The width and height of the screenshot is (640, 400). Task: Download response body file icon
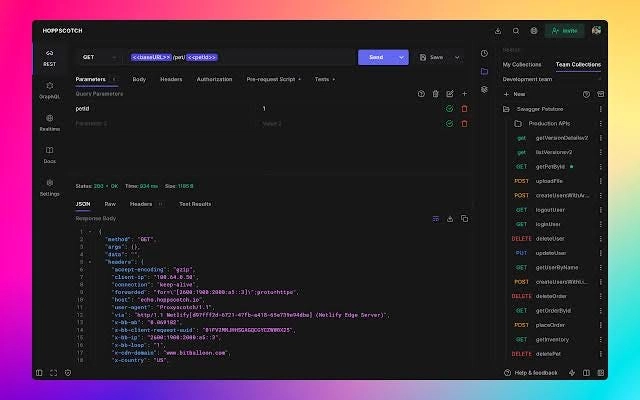tap(450, 219)
